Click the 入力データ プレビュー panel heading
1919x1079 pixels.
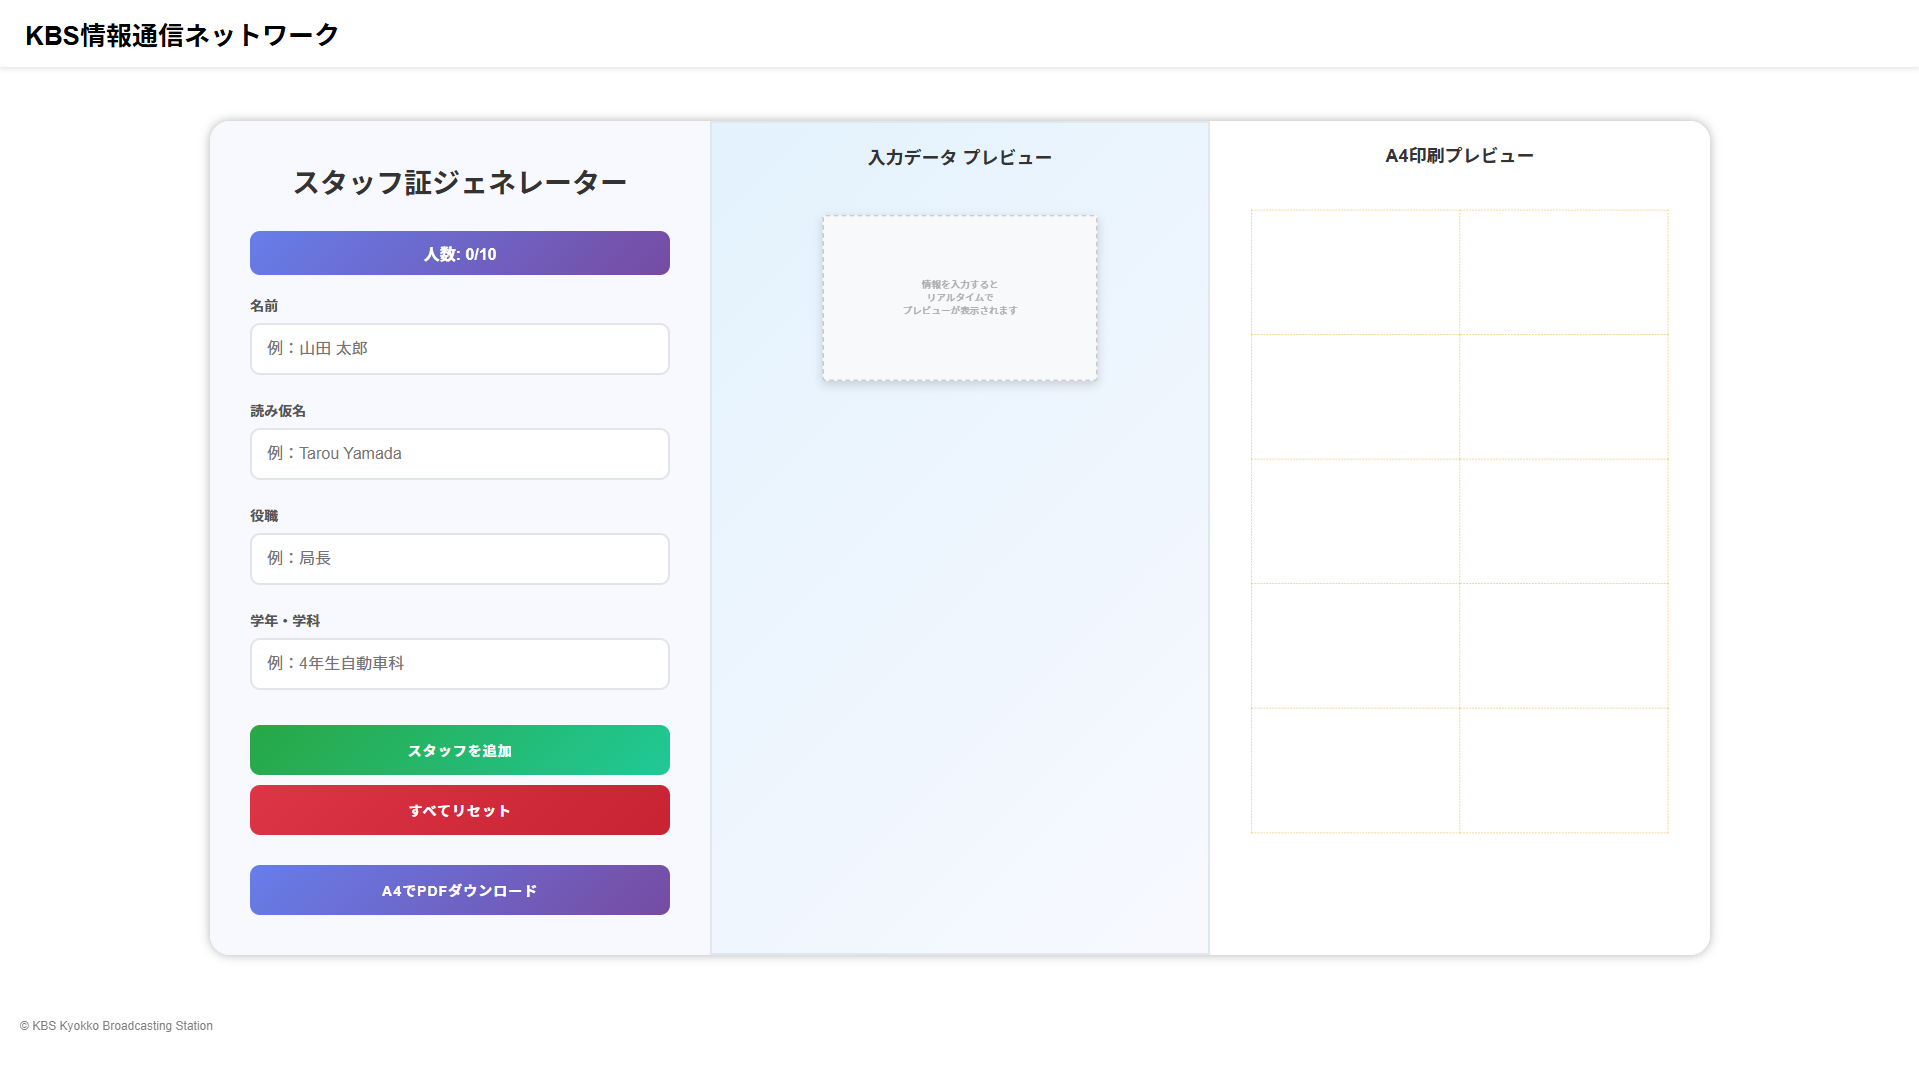(x=959, y=157)
